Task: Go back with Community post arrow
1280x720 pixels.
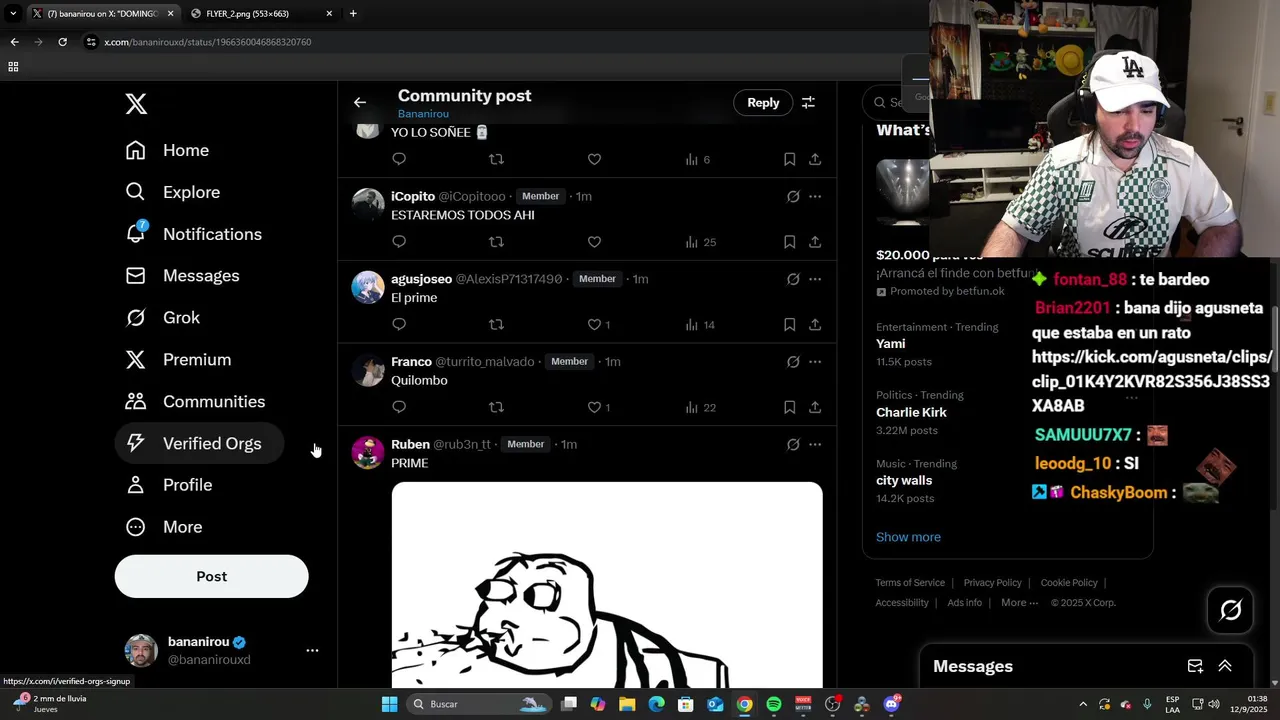Action: click(360, 102)
